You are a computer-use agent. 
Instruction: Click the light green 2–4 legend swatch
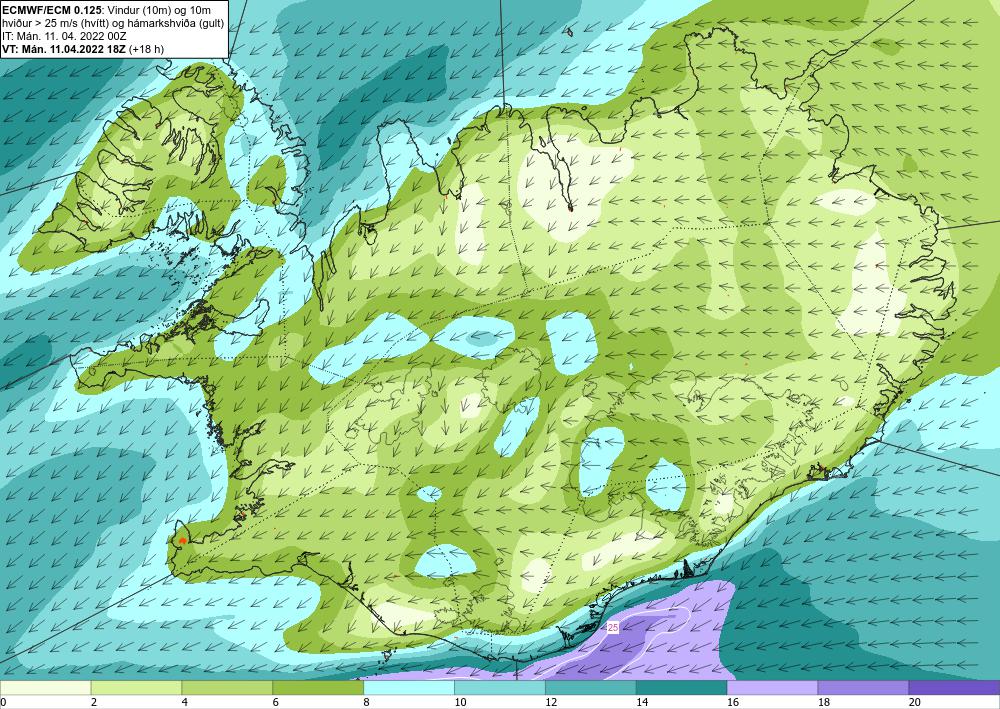pos(136,687)
